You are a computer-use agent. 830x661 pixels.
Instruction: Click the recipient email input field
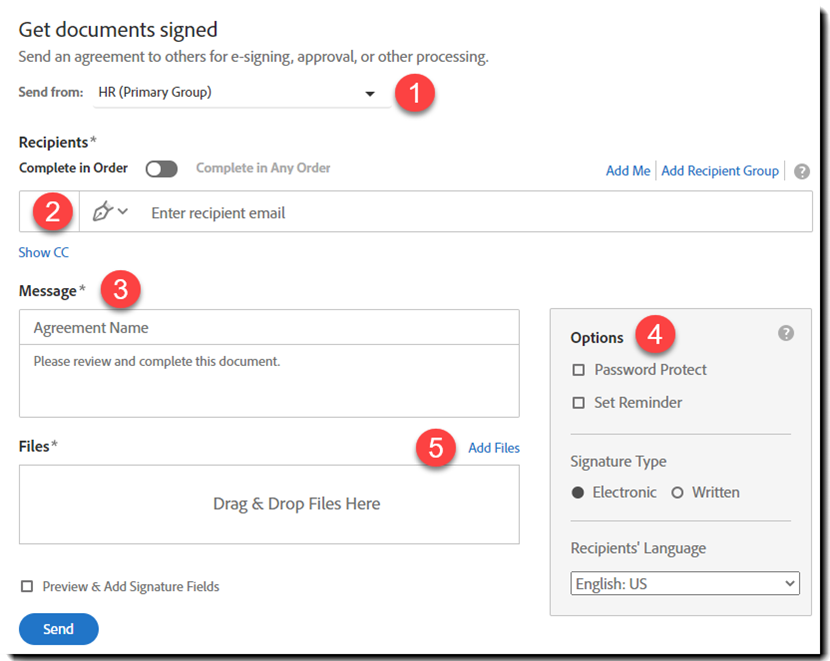tap(470, 213)
